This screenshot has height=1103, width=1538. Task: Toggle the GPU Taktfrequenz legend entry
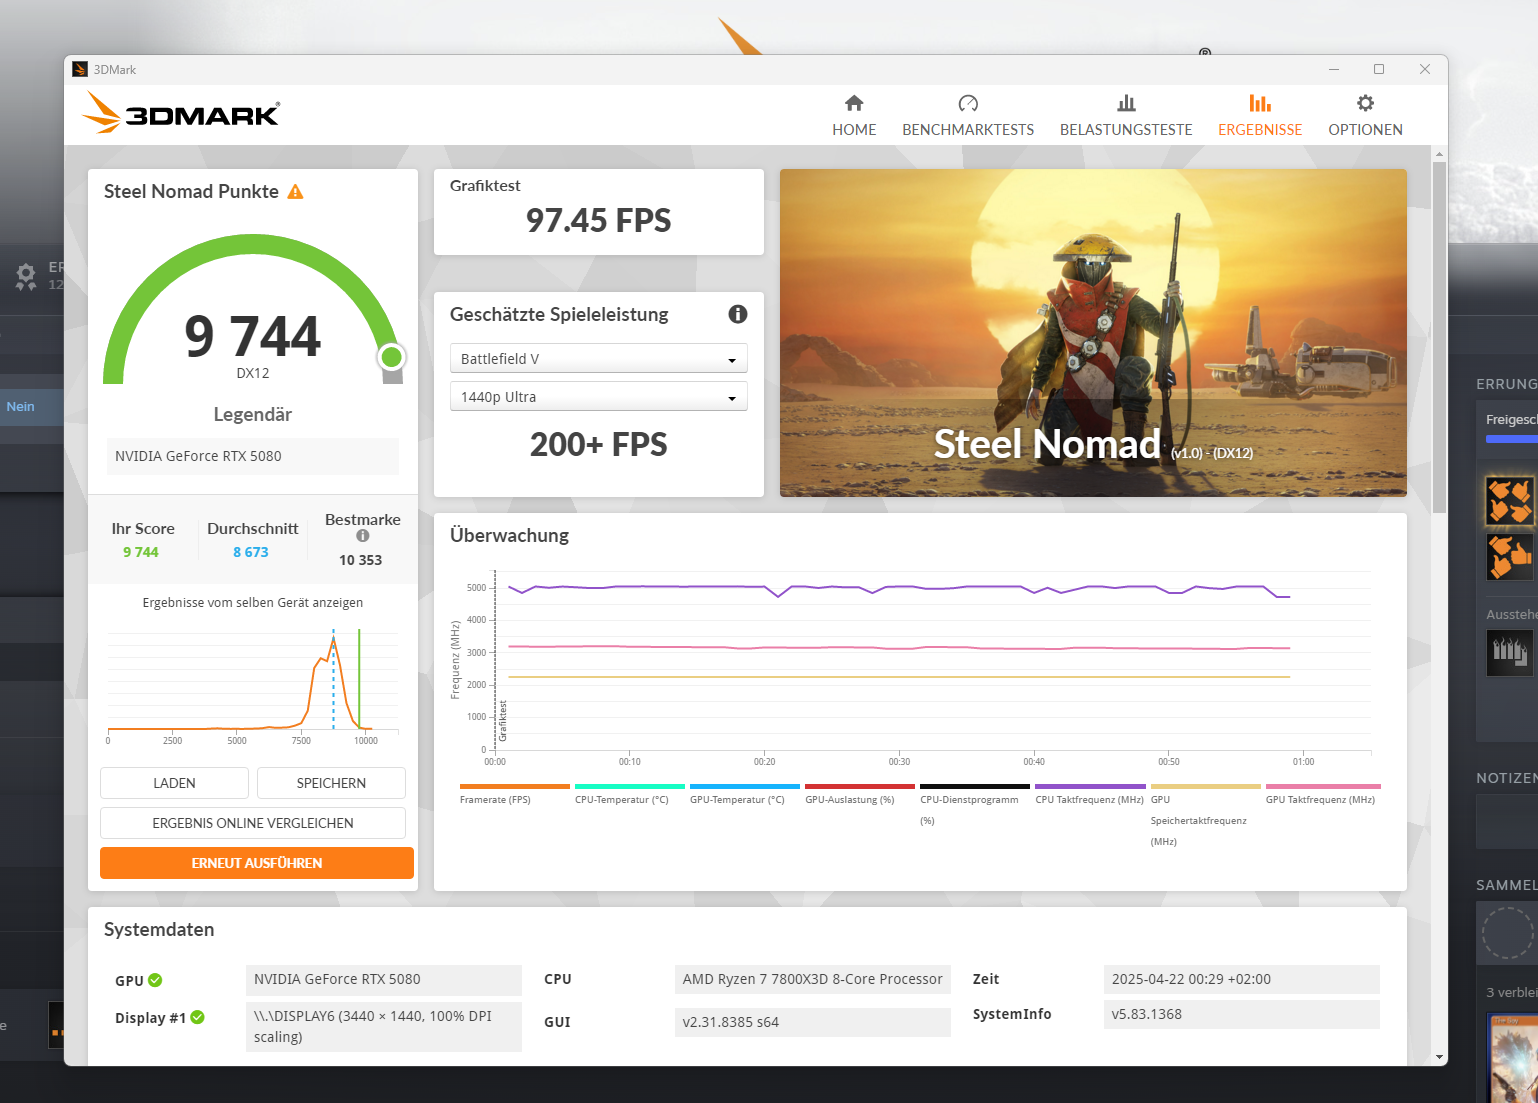(x=1322, y=794)
